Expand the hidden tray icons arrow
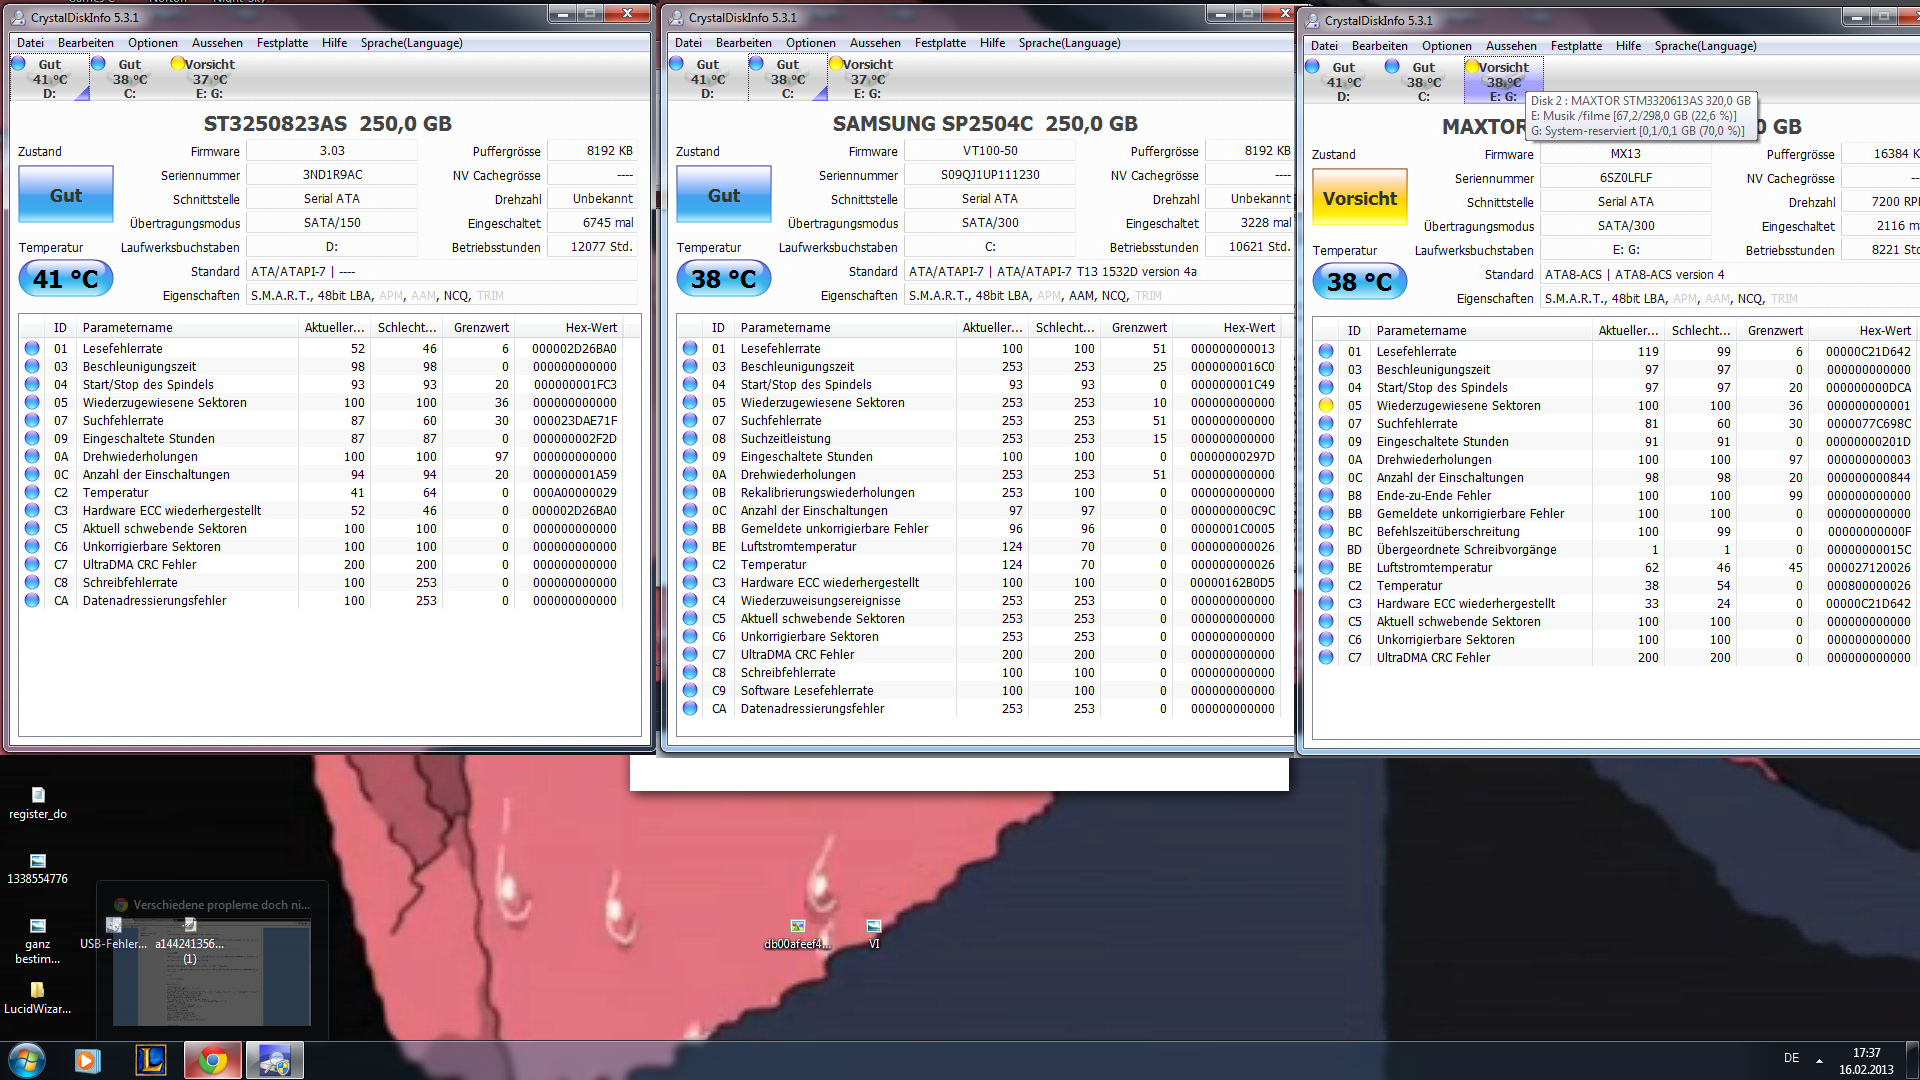Screen dimensions: 1920x1080 click(x=1819, y=1060)
